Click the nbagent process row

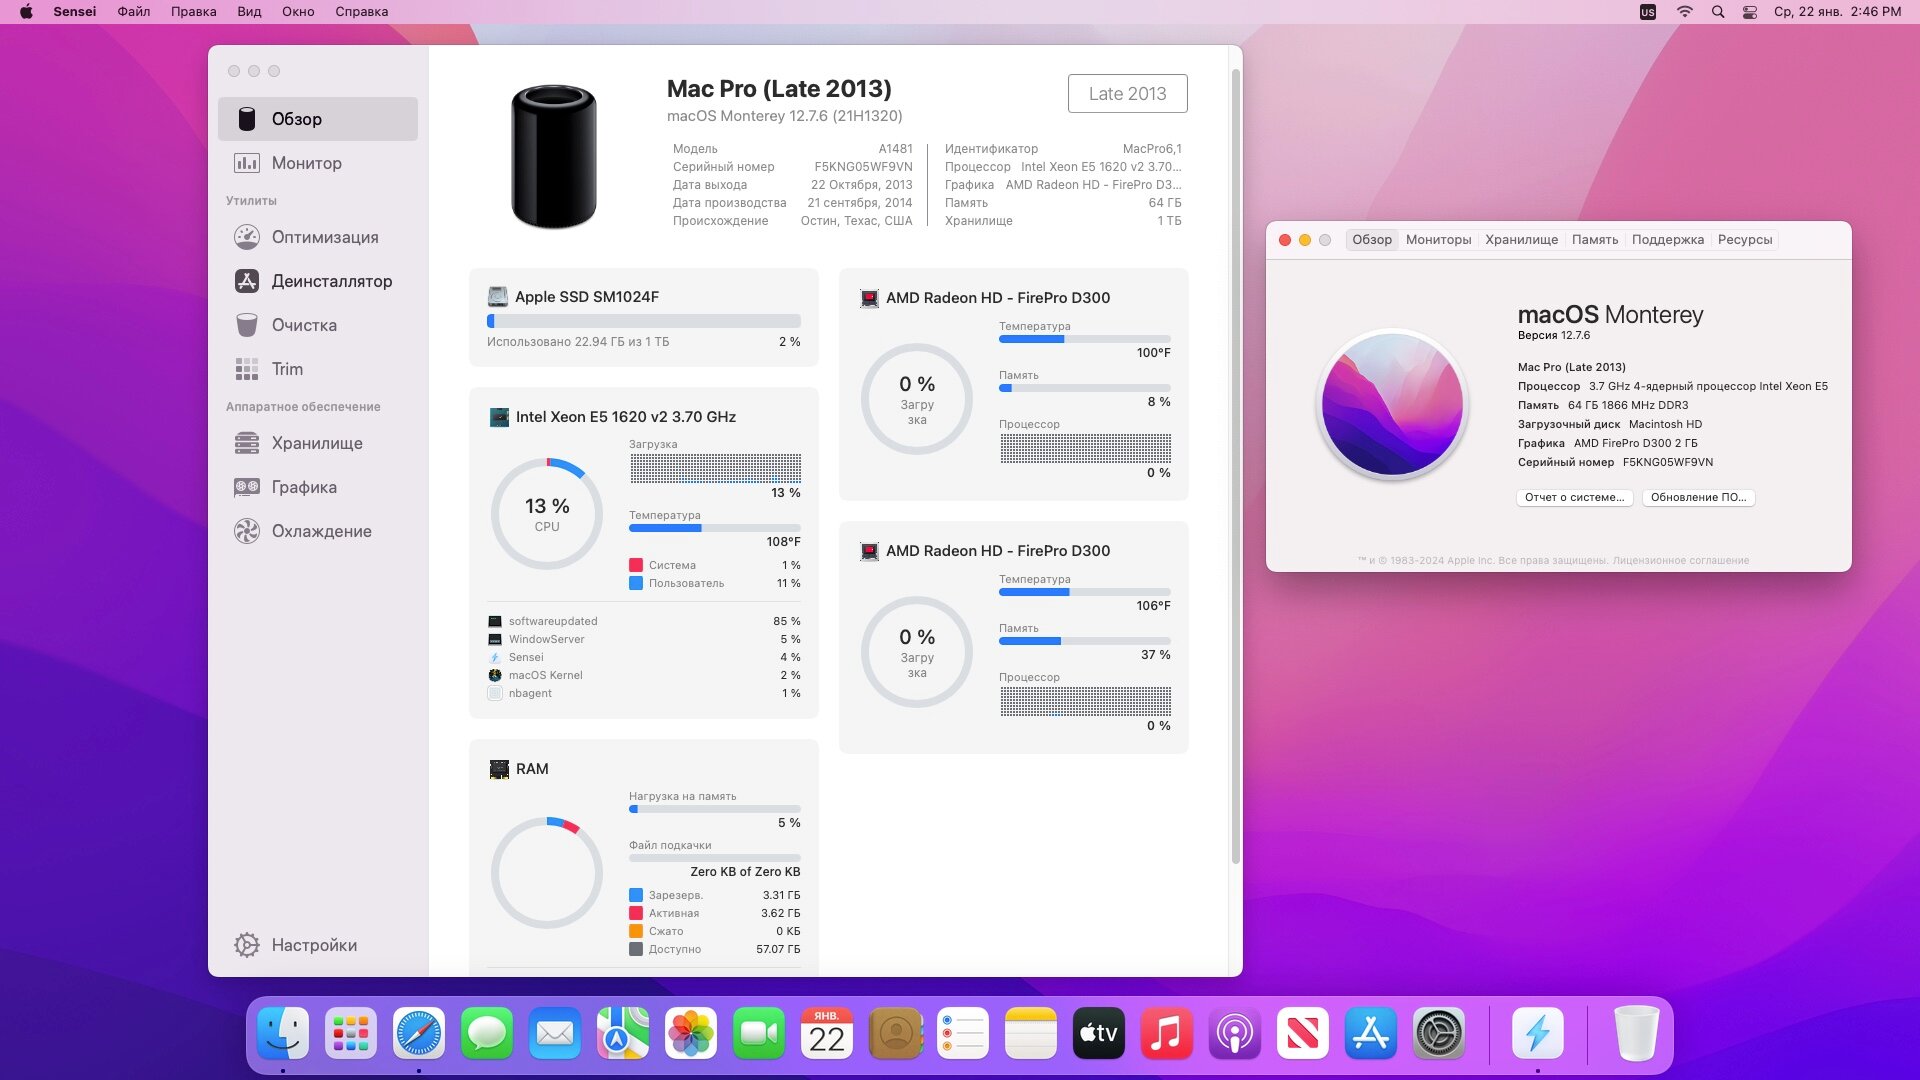644,693
